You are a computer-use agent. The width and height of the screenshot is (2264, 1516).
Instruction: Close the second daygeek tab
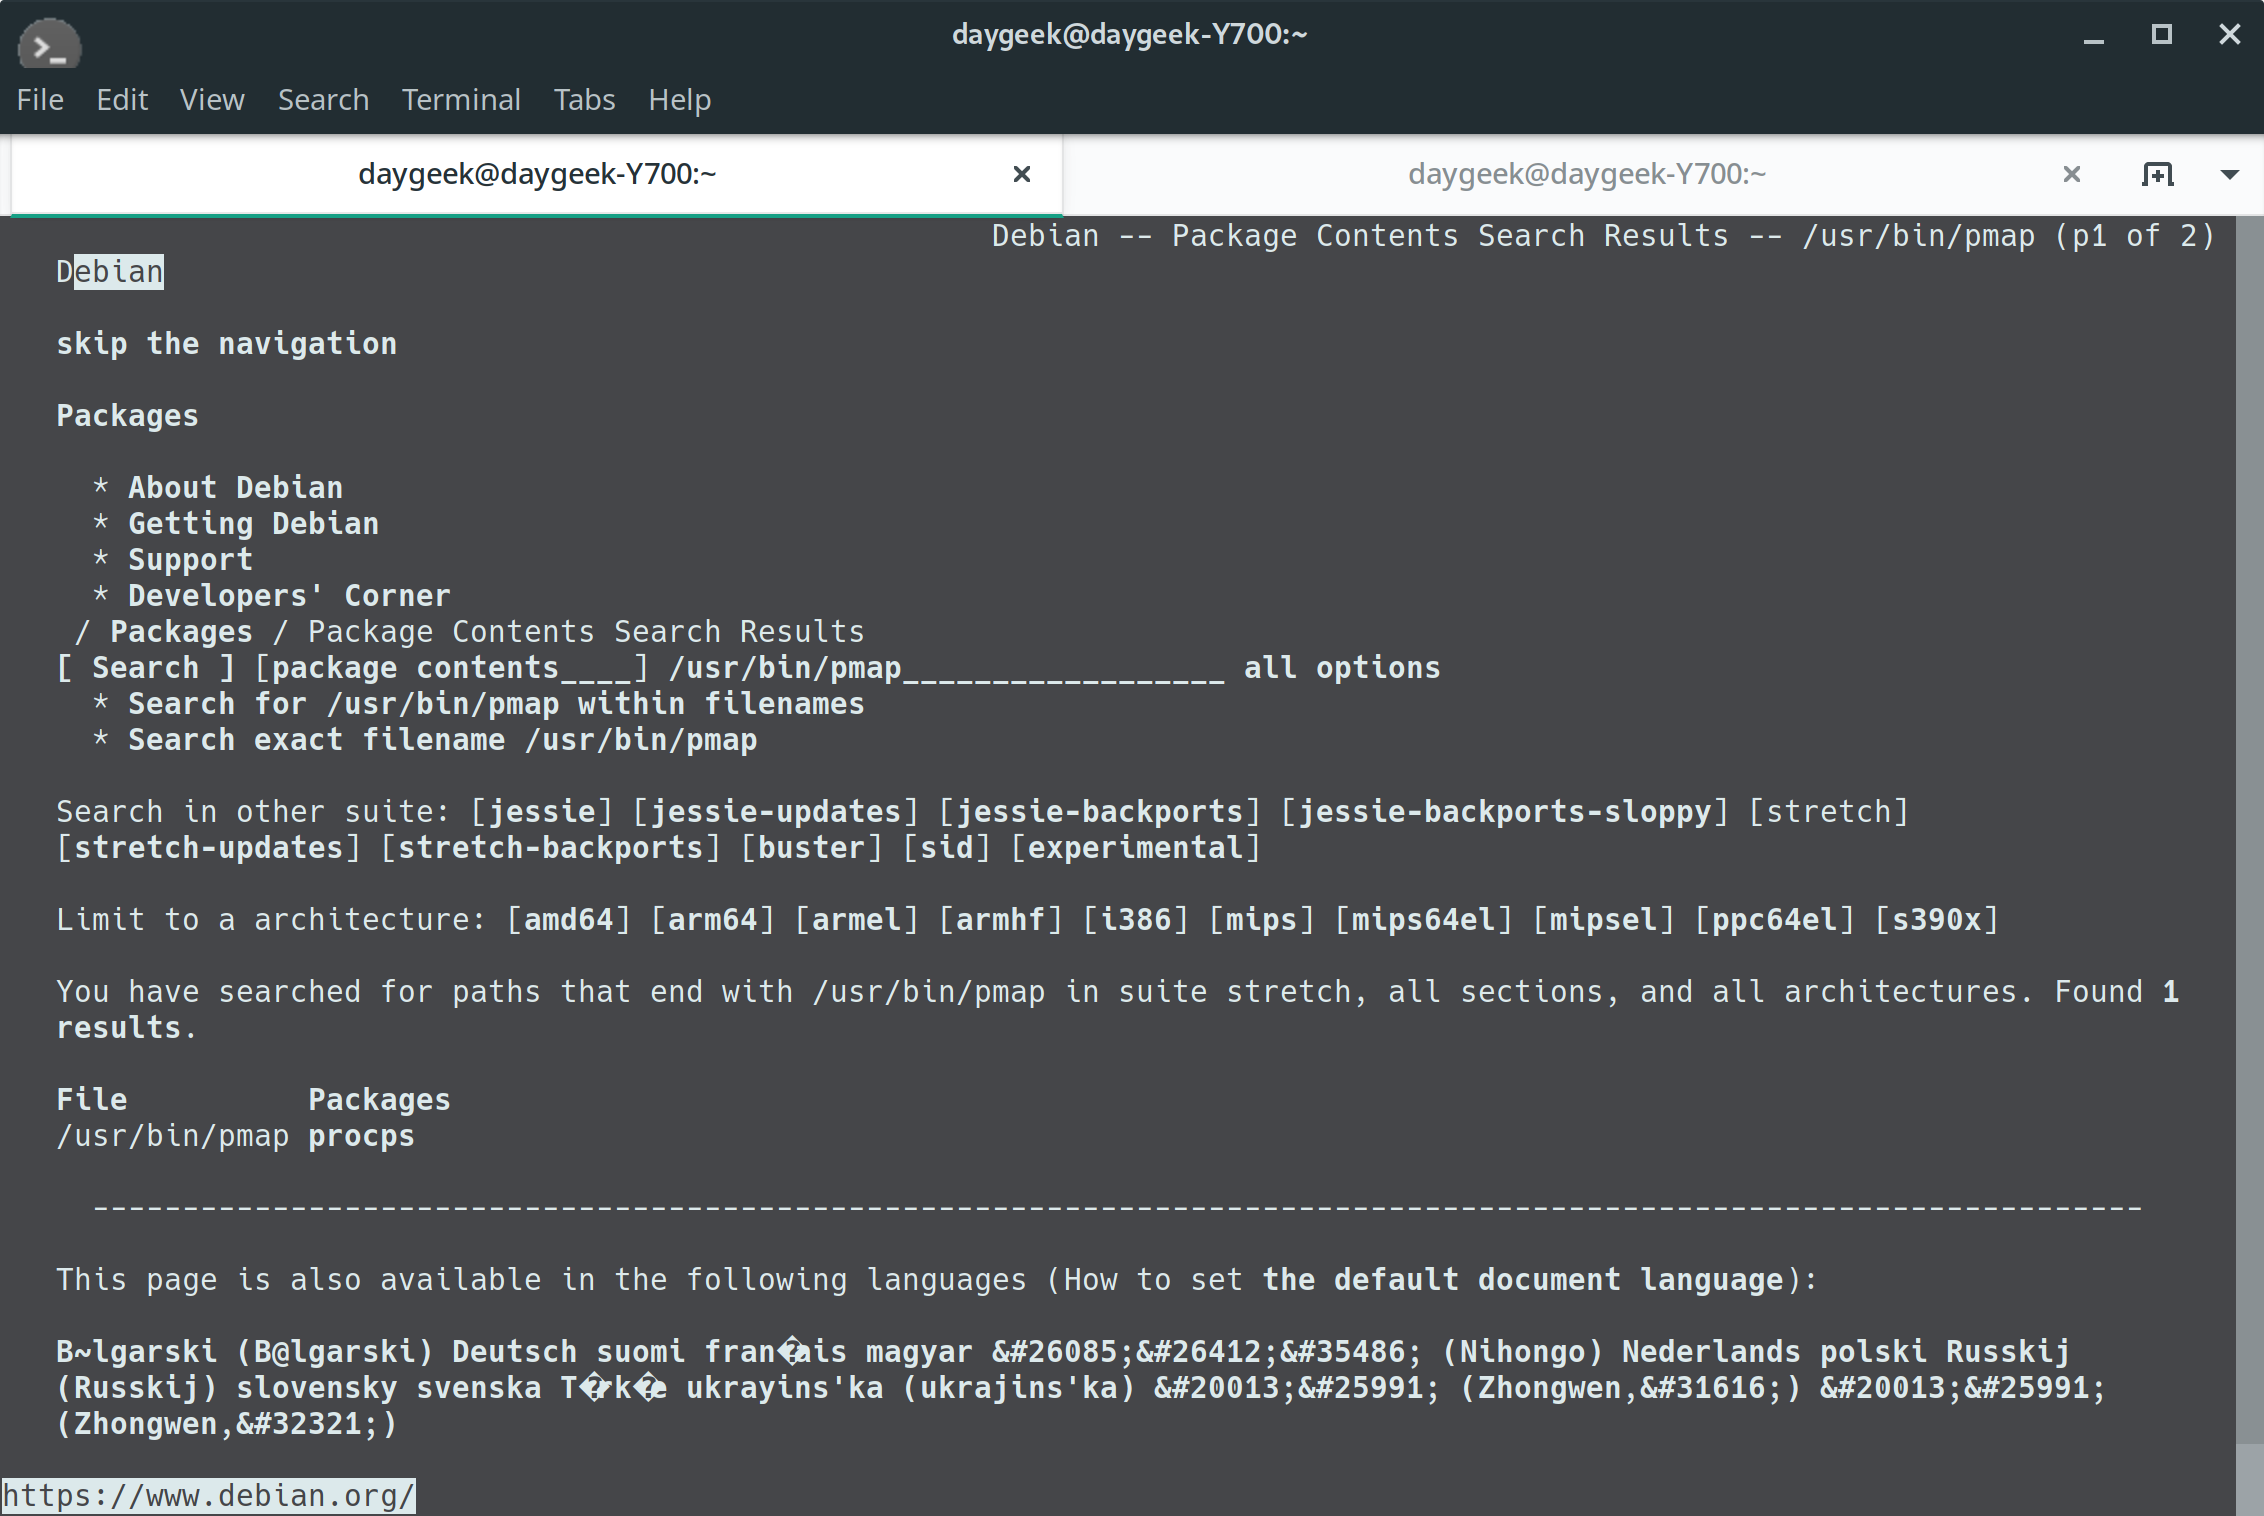click(x=2071, y=174)
